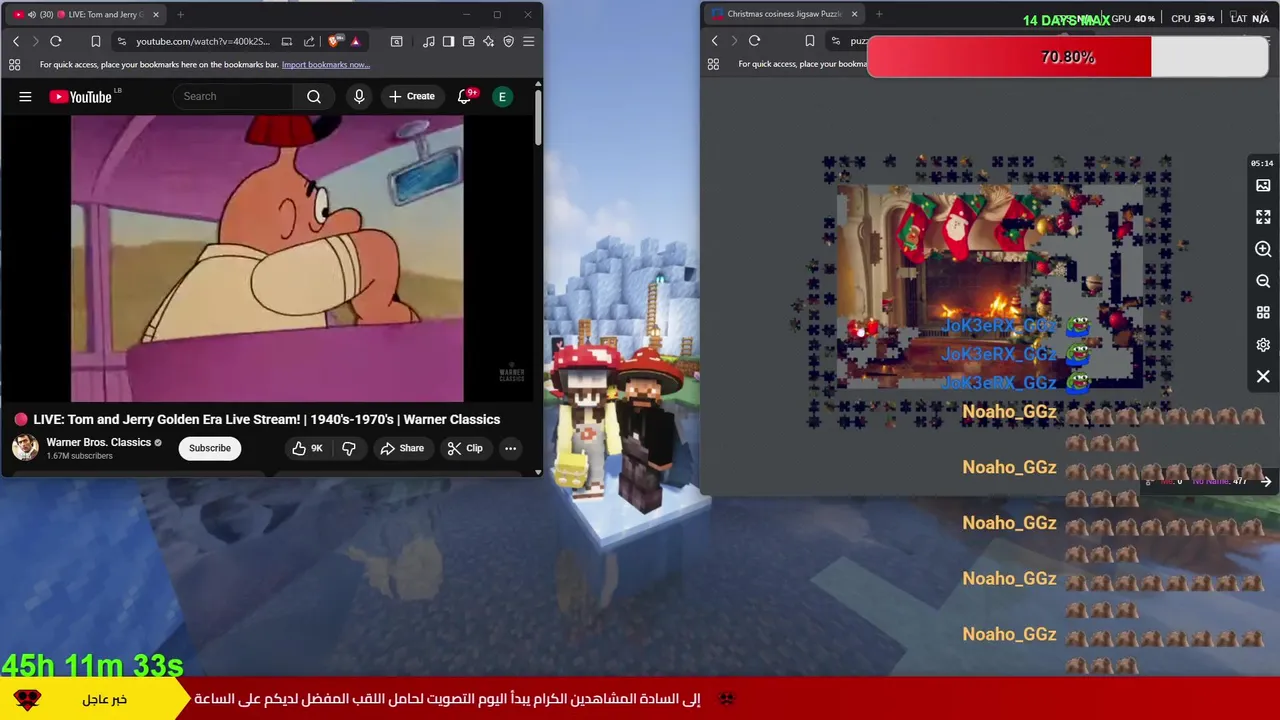Reload the jigsaw puzzle page

click(x=754, y=41)
